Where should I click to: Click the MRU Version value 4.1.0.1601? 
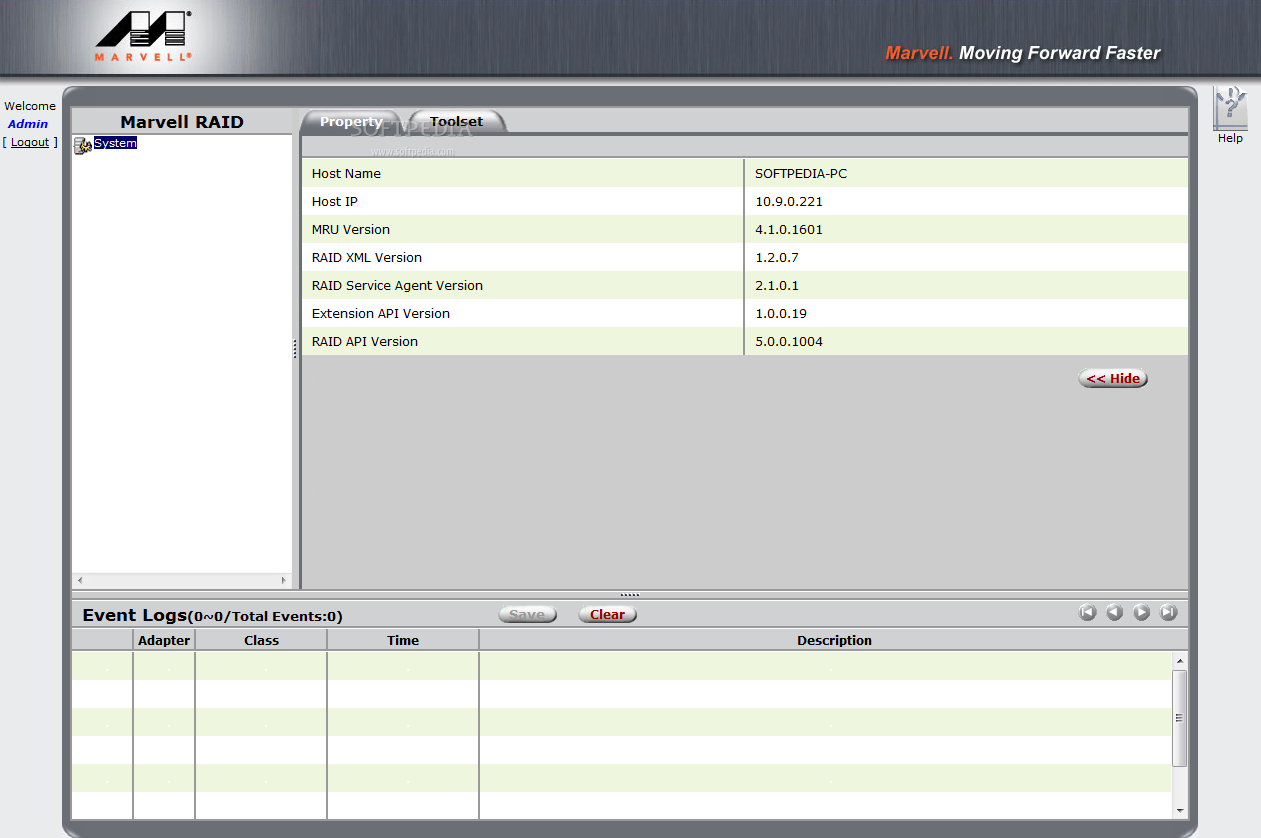(x=789, y=229)
